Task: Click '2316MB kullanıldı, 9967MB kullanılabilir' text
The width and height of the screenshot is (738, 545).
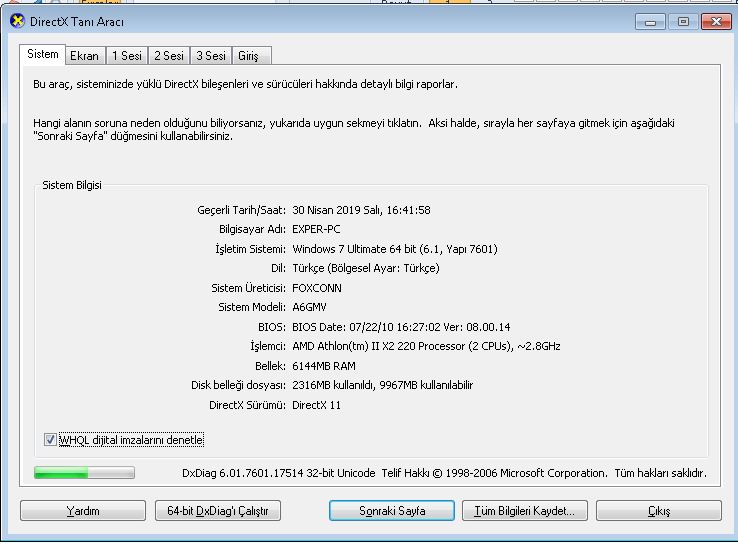Action: click(x=383, y=385)
